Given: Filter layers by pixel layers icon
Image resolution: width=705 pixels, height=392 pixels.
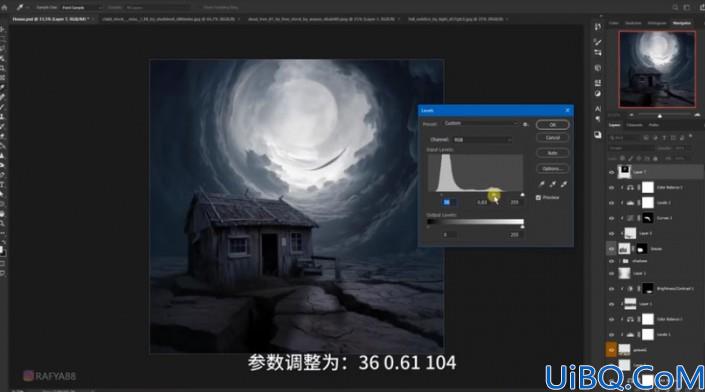Looking at the screenshot, I should click(646, 138).
